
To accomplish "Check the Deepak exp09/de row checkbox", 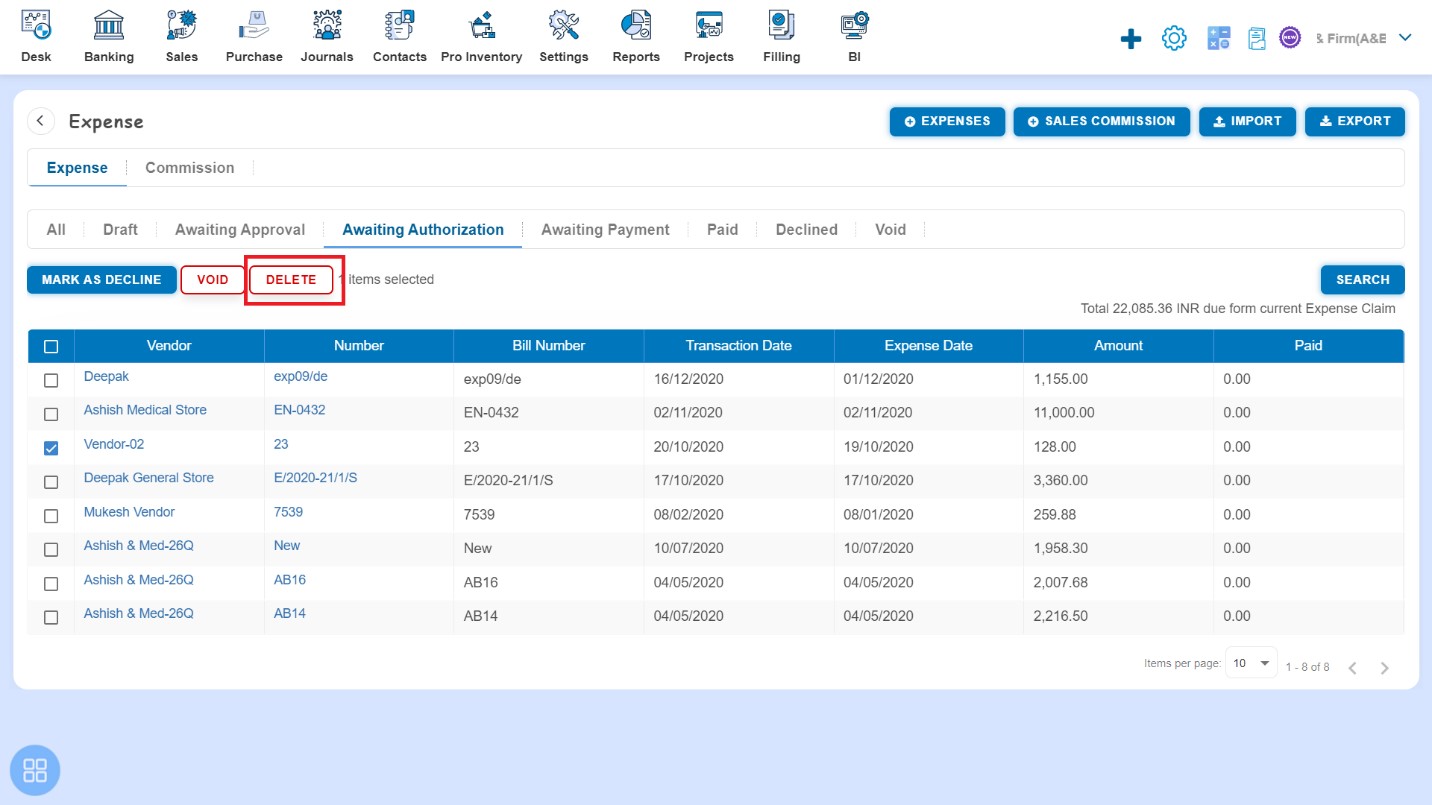I will coord(51,380).
